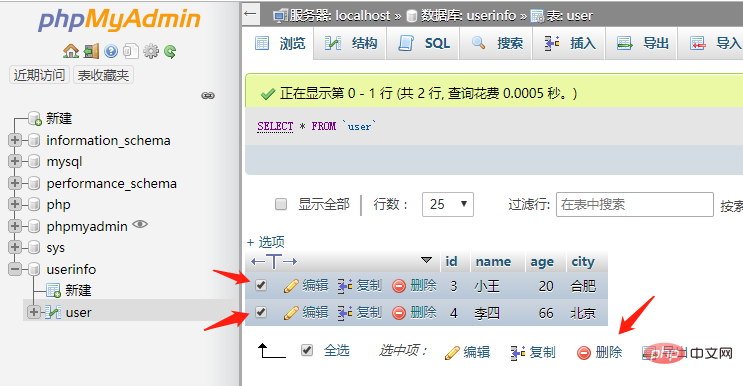This screenshot has height=386, width=743.
Task: Click the copy icon for row 小王
Action: point(344,286)
